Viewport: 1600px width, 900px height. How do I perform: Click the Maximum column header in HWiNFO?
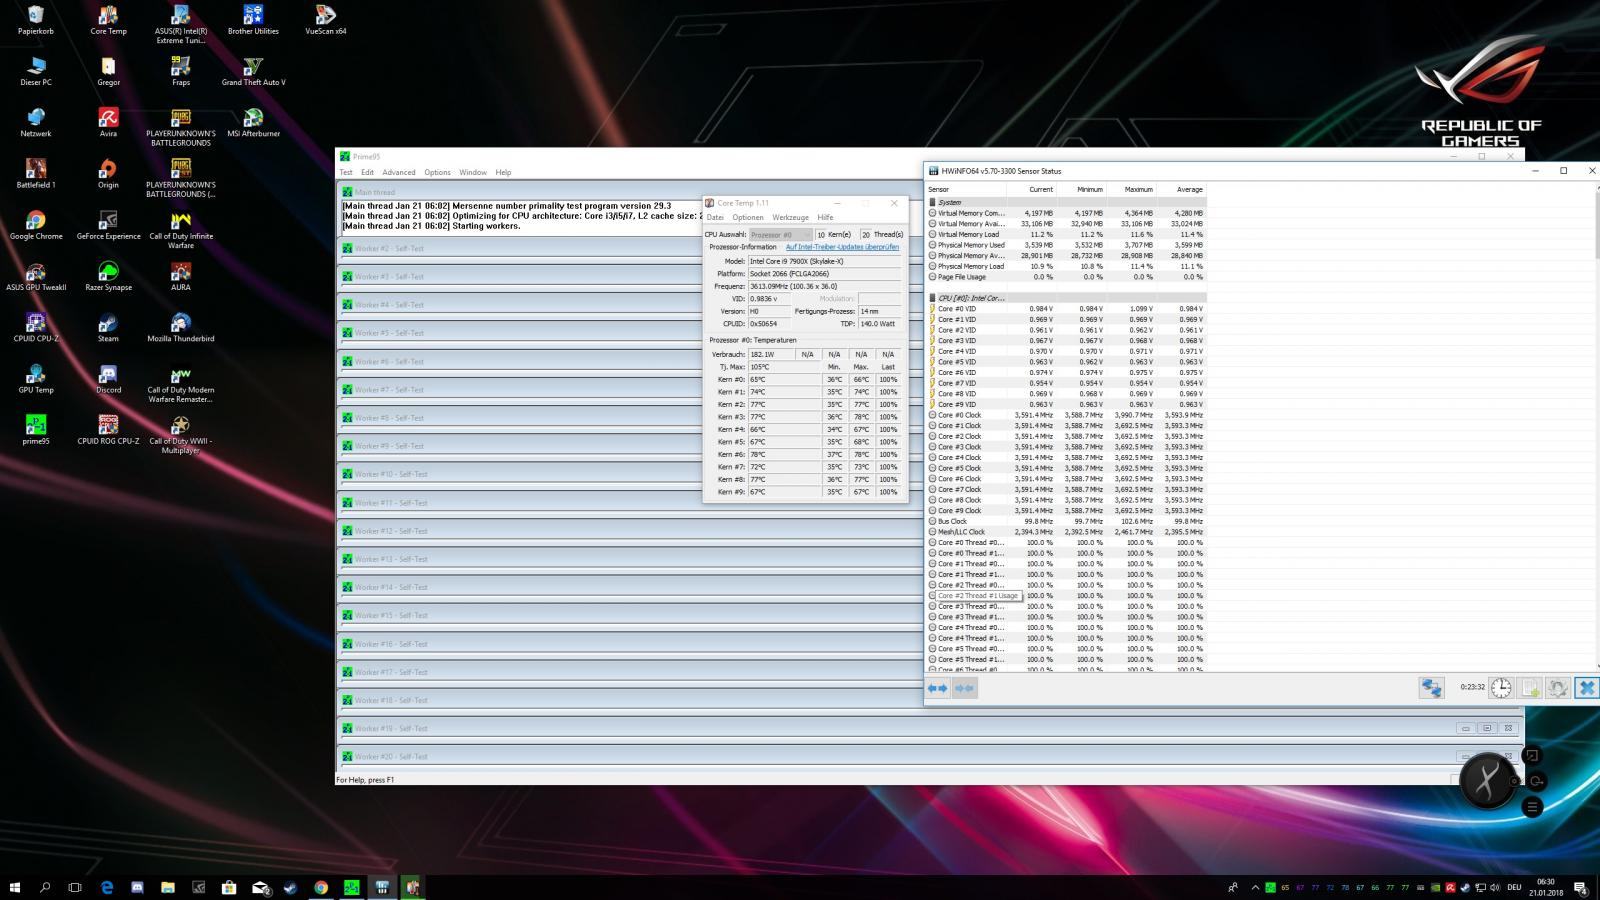(1138, 189)
